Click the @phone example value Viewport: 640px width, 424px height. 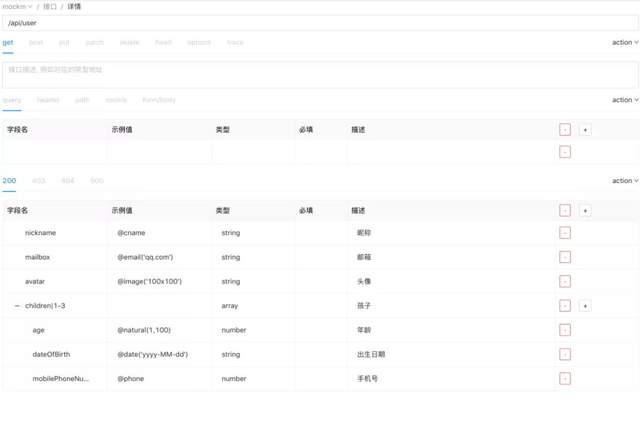click(131, 379)
